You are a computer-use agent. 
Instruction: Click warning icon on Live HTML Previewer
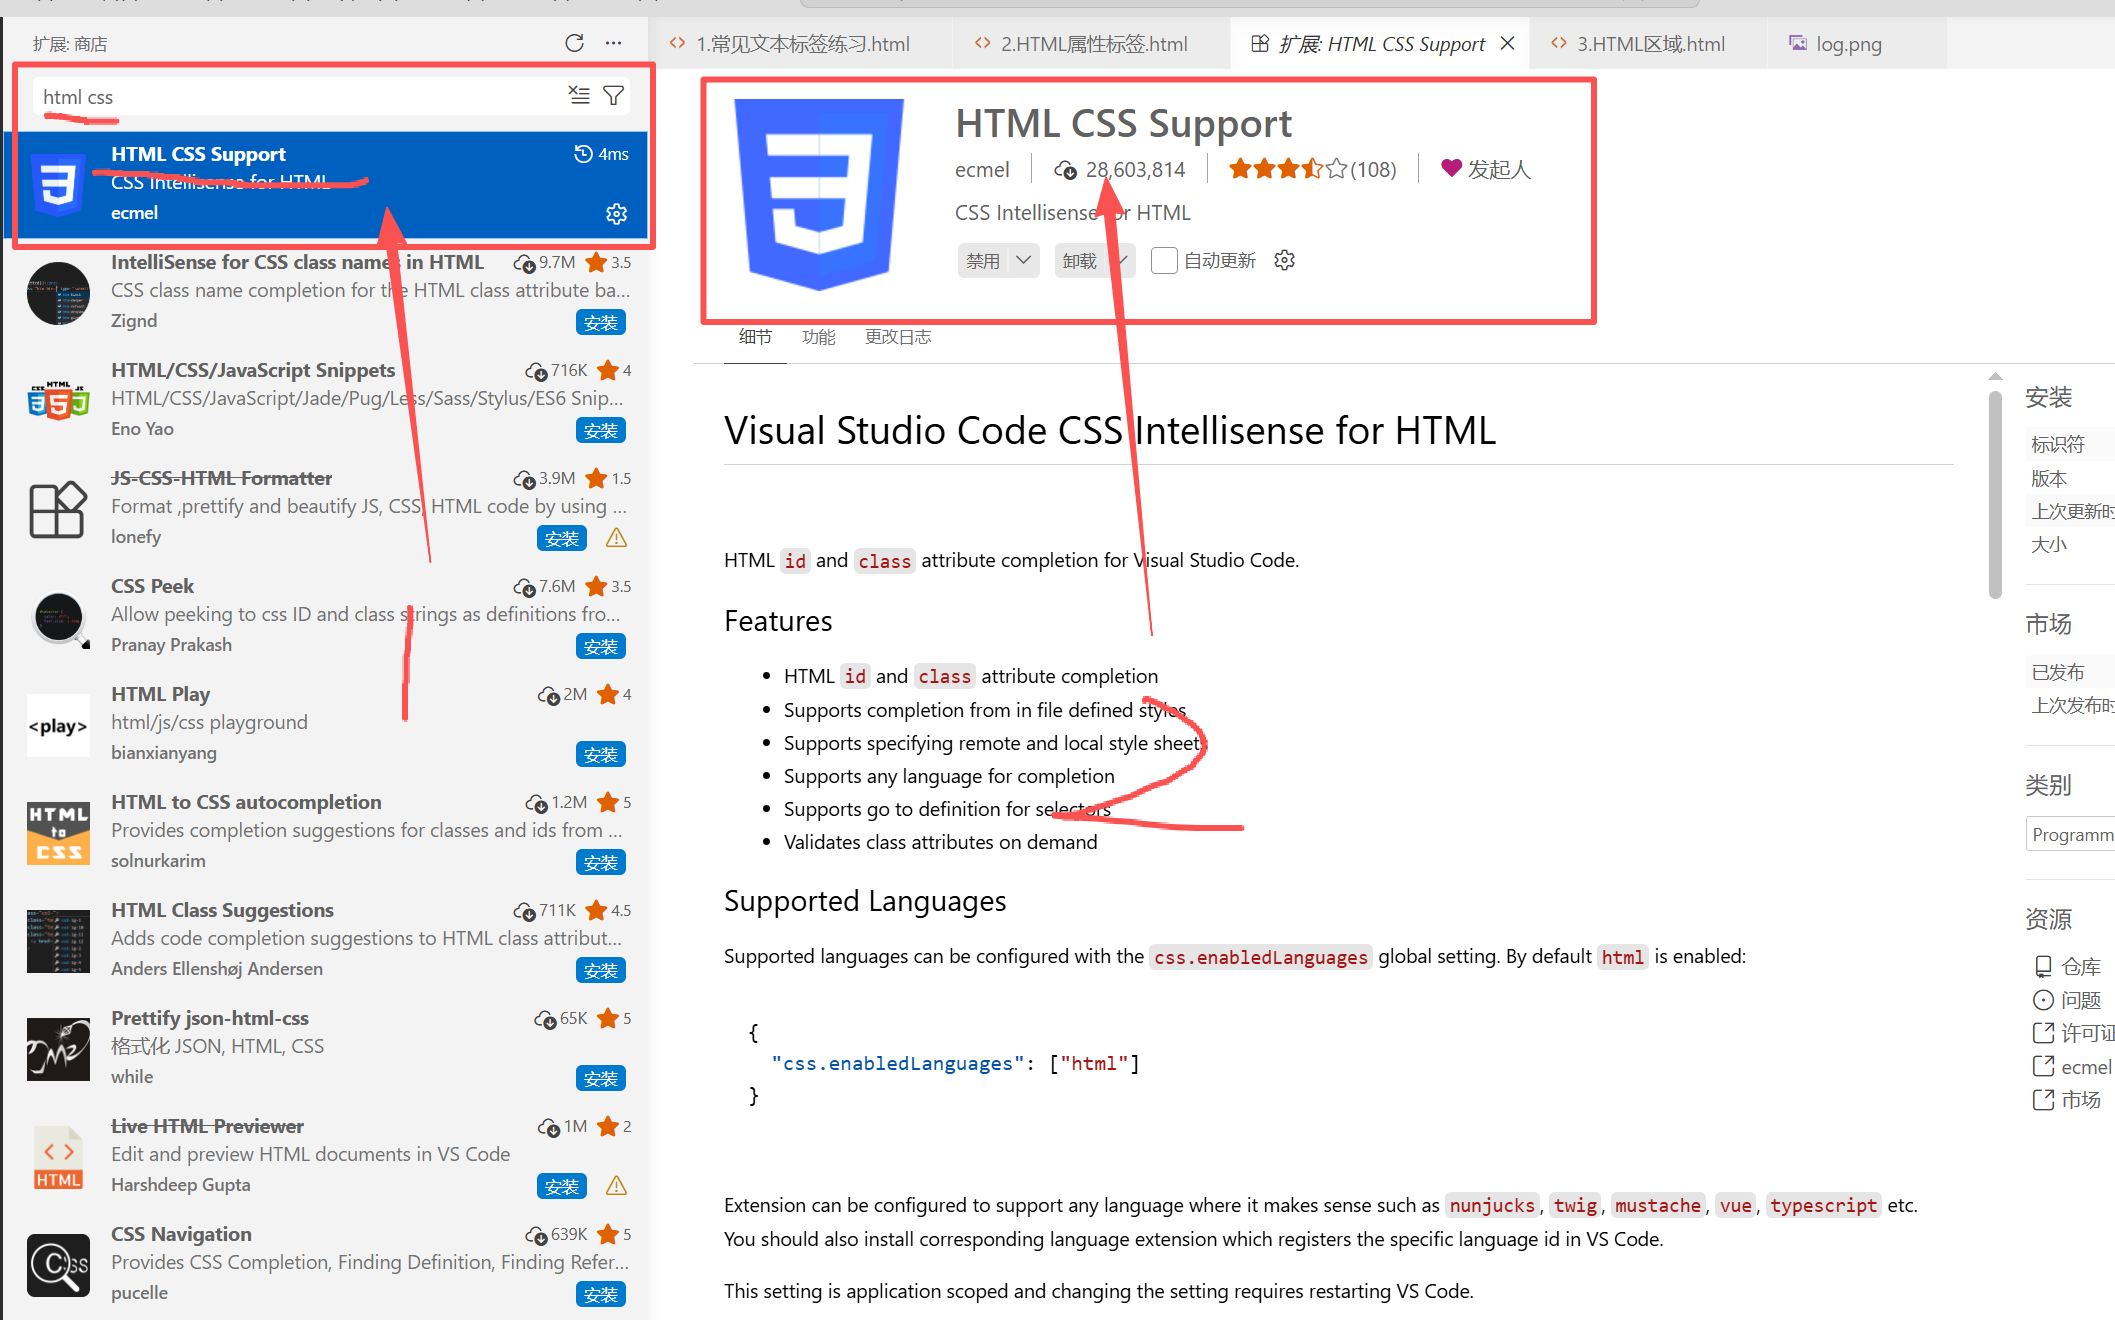[x=616, y=1186]
